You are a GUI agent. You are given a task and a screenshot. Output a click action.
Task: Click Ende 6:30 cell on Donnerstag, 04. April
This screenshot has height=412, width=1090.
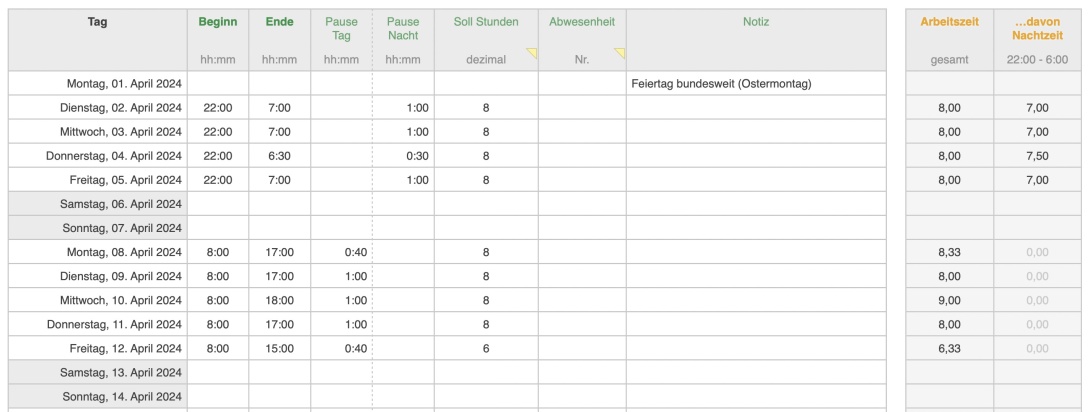tap(279, 156)
